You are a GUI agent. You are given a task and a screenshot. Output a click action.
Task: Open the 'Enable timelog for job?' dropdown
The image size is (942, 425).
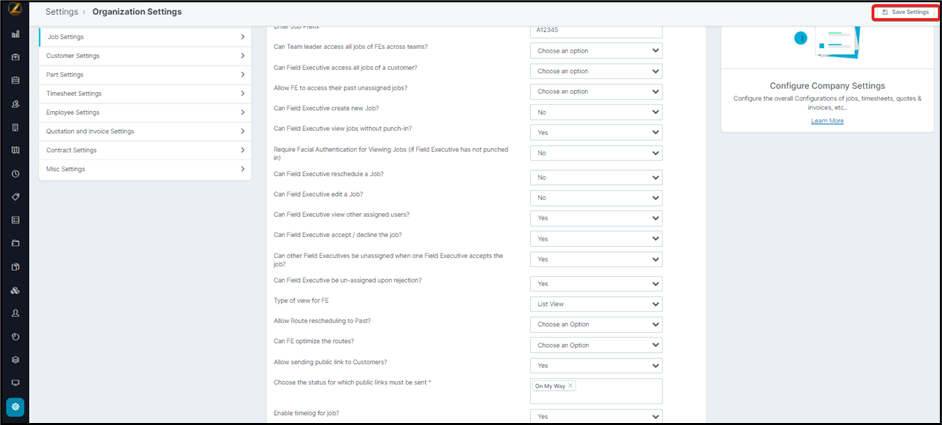coord(596,416)
